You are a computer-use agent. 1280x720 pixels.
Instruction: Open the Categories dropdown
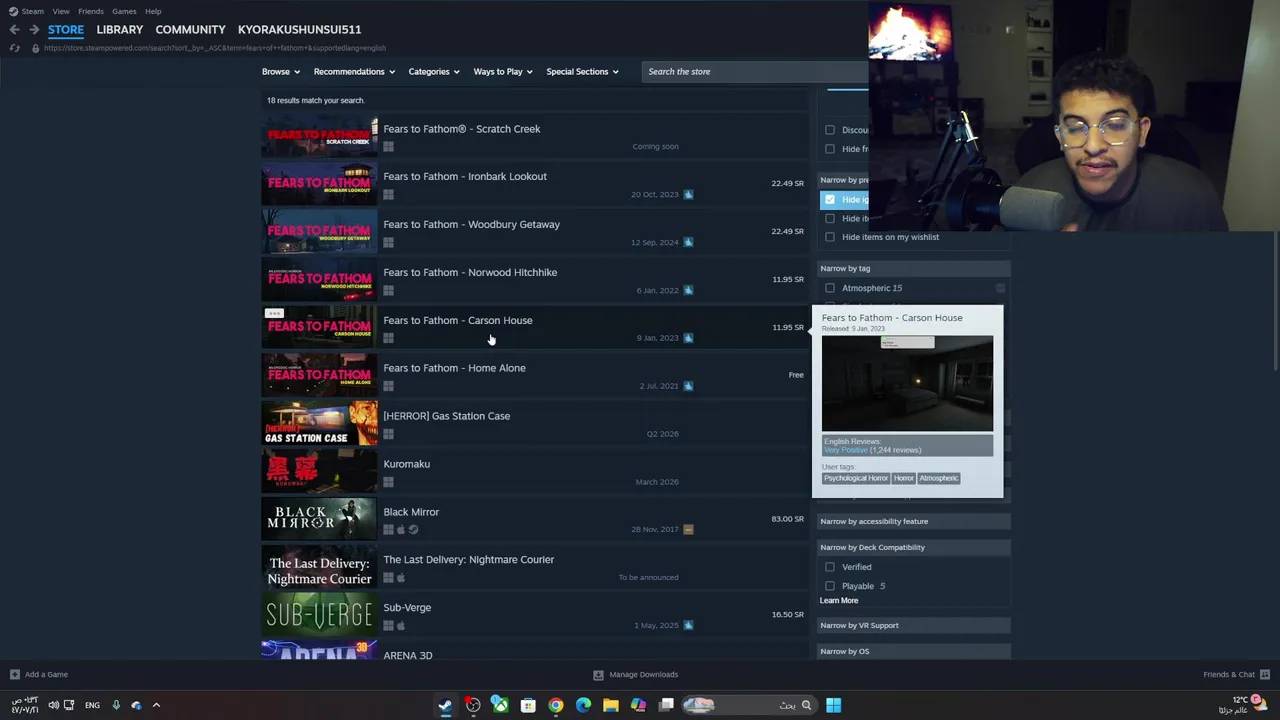[434, 71]
